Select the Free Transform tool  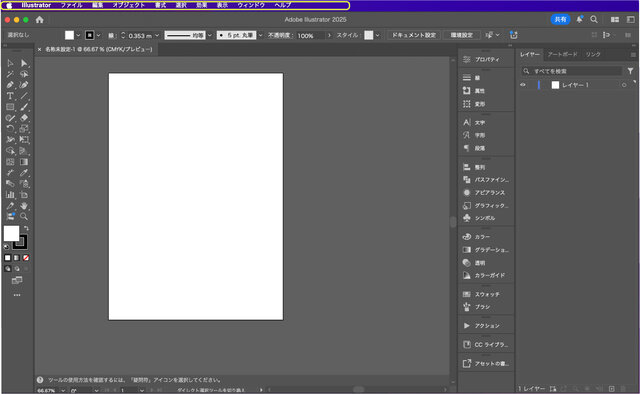(24, 140)
